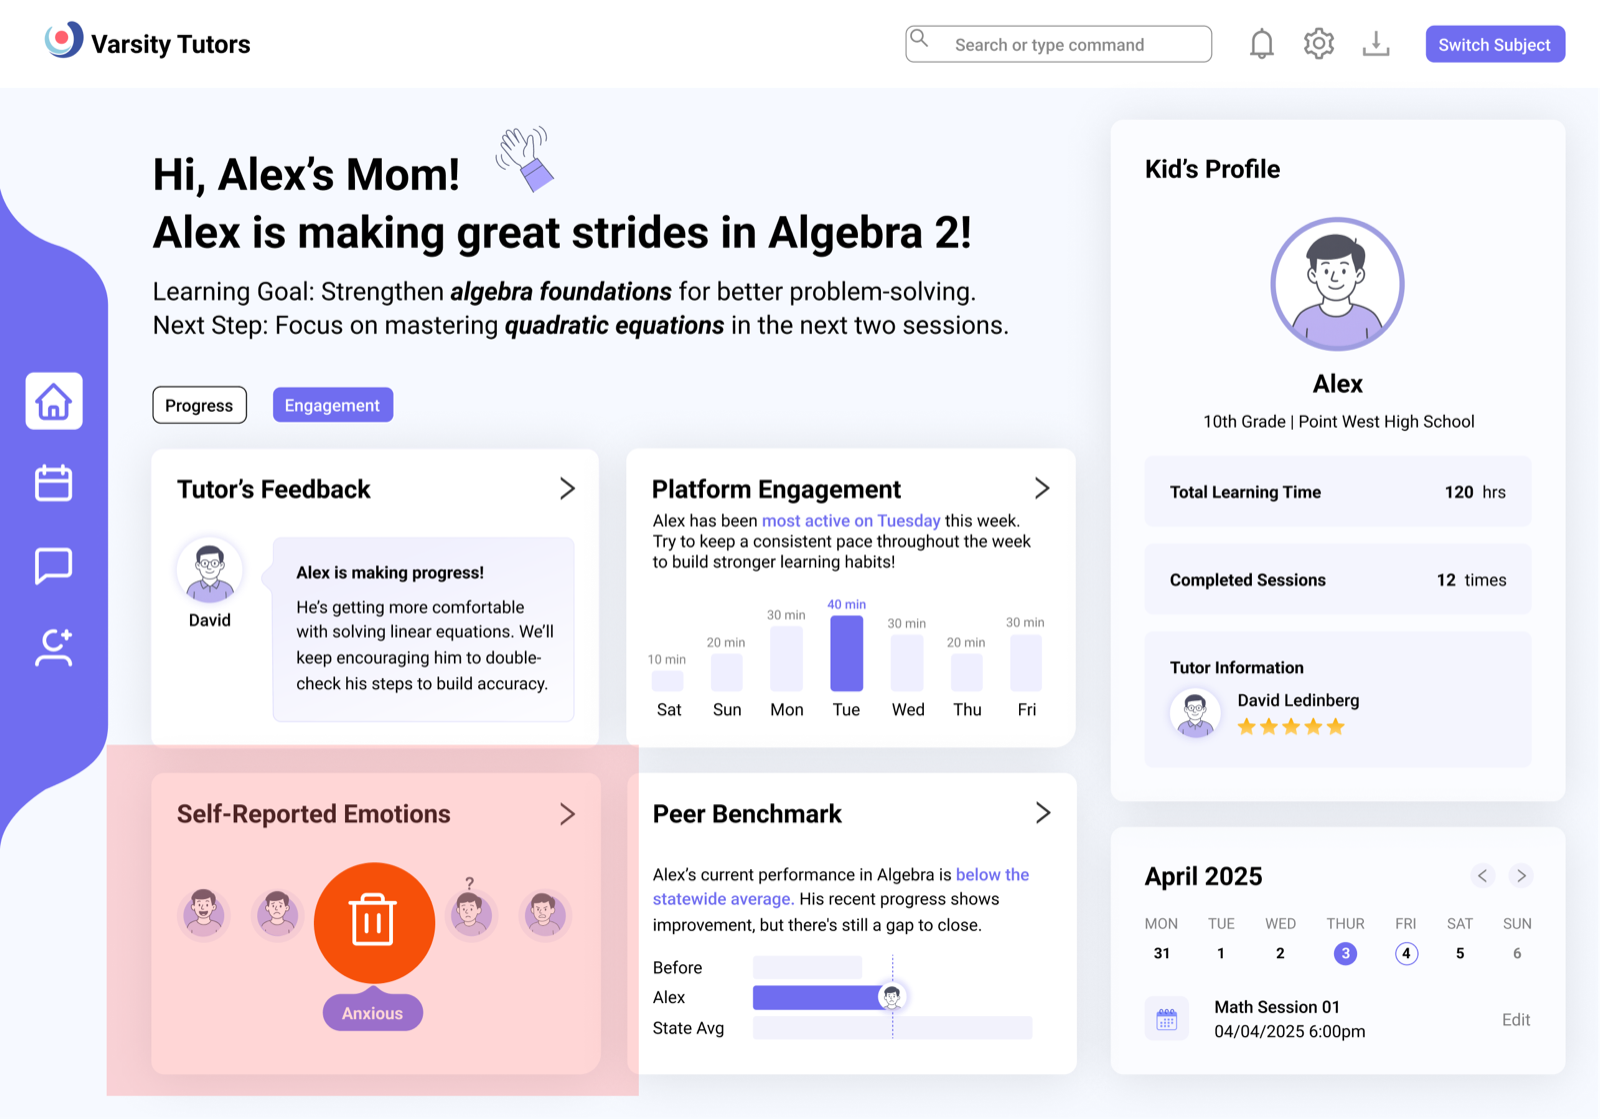1600x1119 pixels.
Task: Open the chat messages sidebar icon
Action: 54,565
